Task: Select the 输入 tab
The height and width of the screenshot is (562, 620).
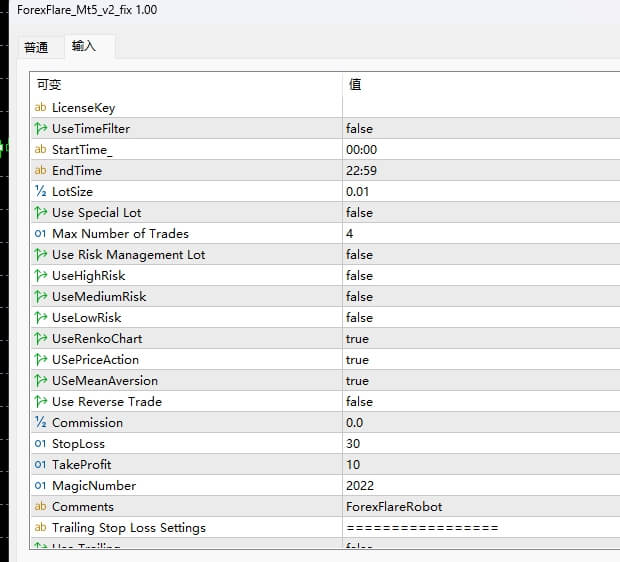Action: pyautogui.click(x=84, y=47)
